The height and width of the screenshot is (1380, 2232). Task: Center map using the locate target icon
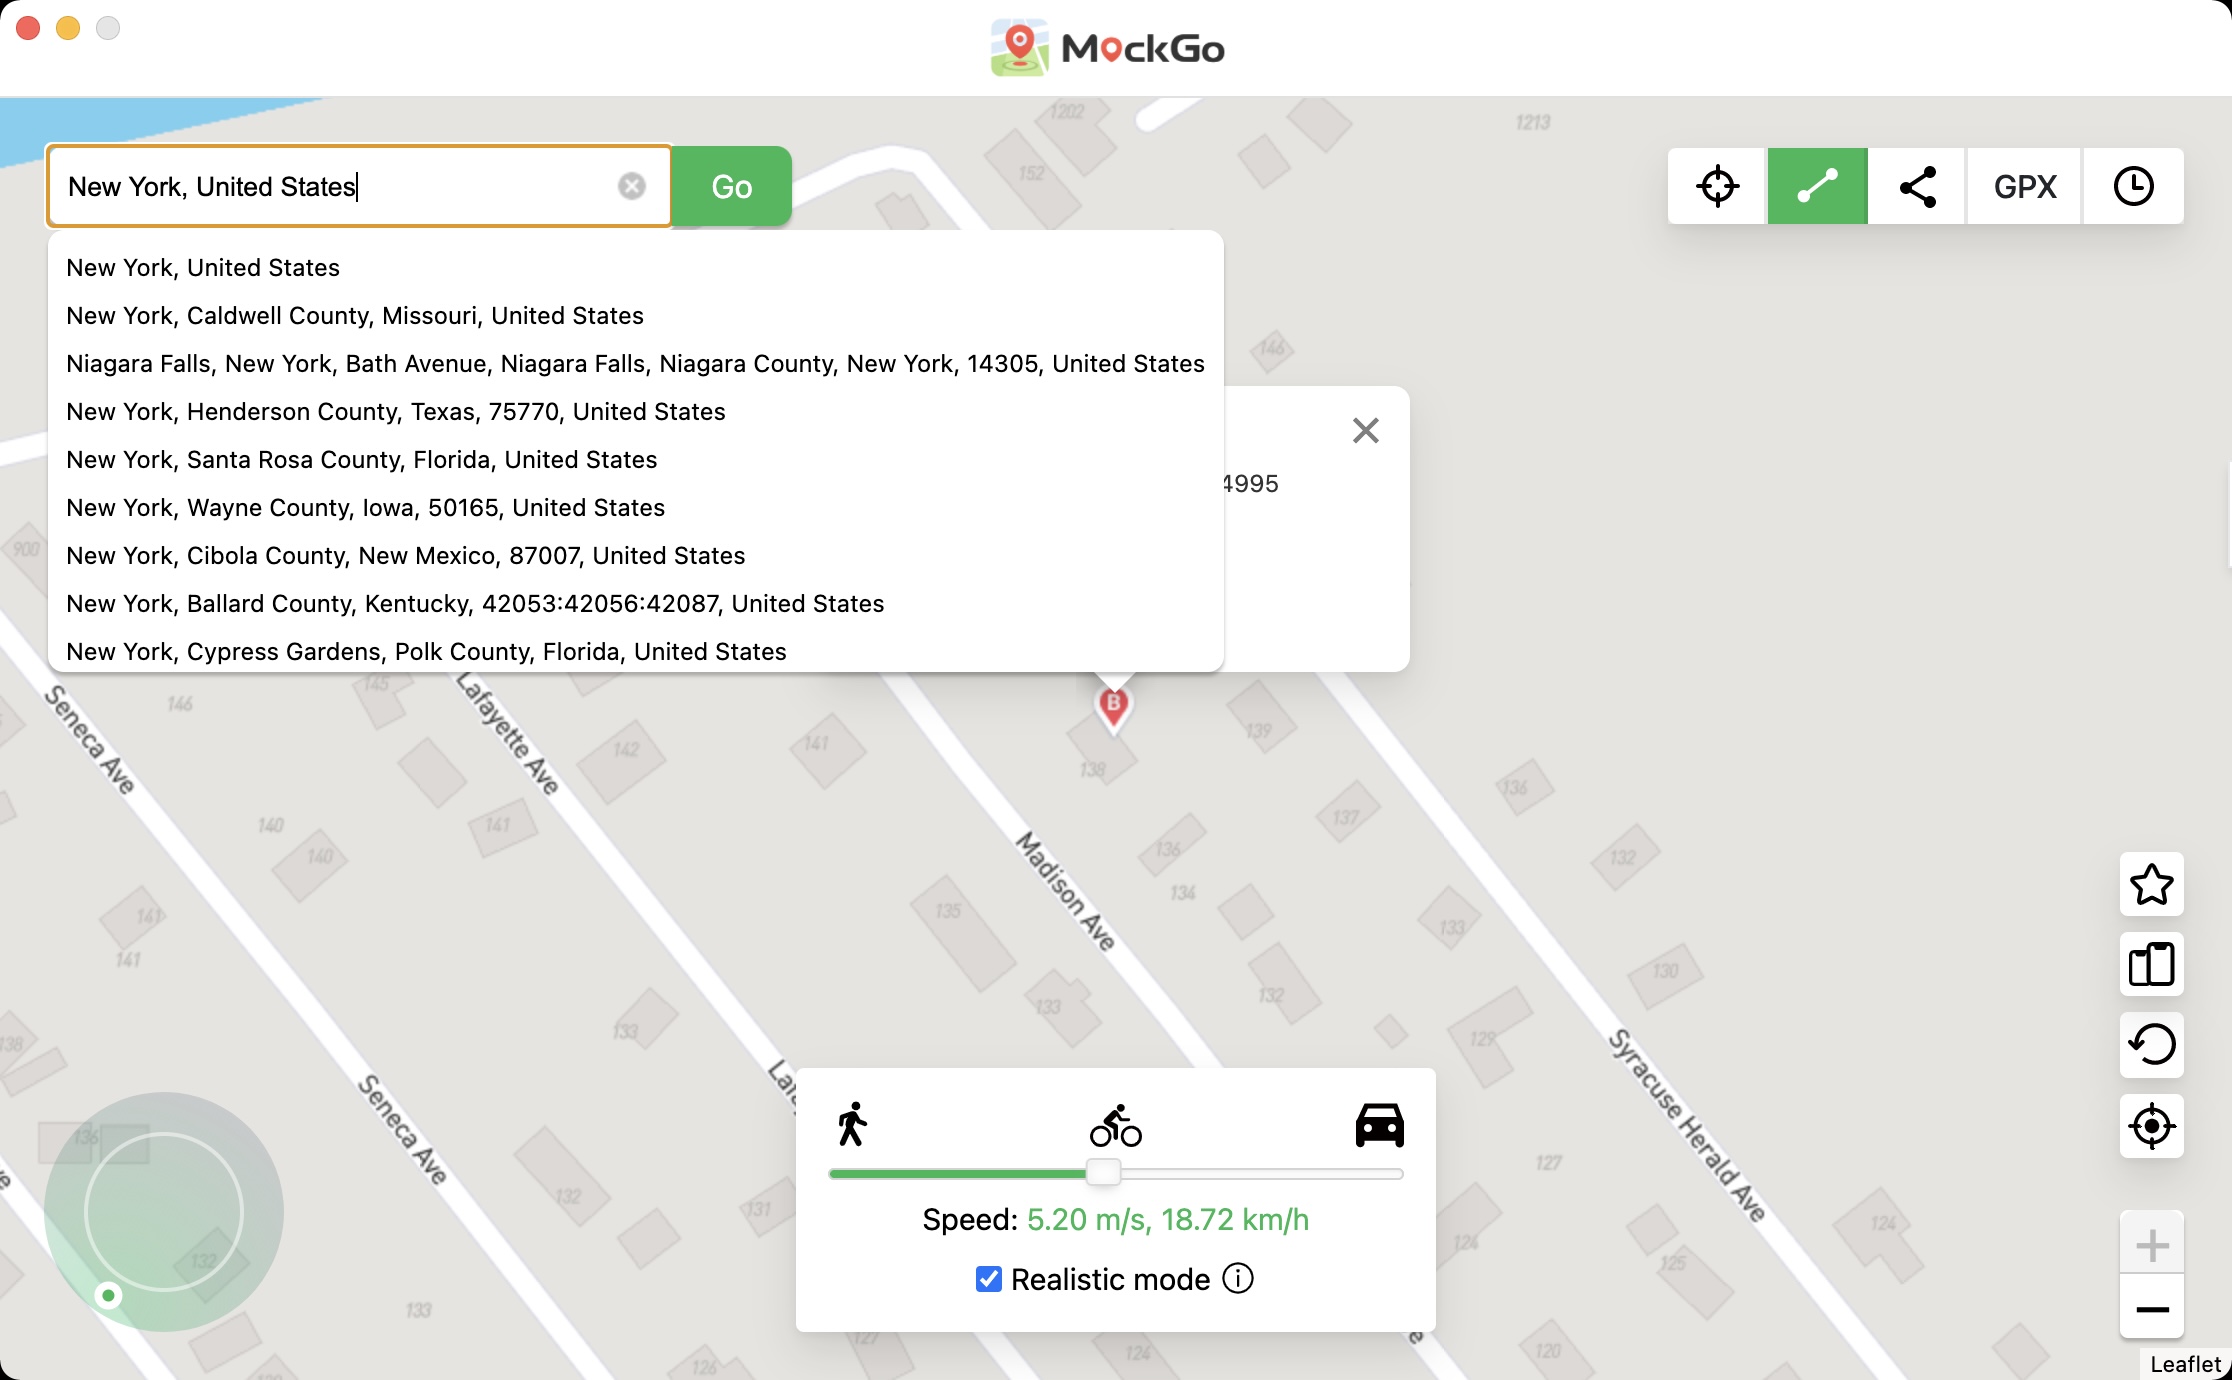pos(2151,1126)
